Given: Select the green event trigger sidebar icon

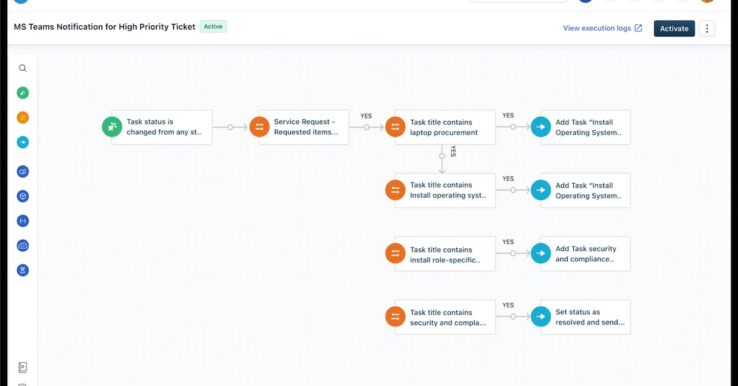Looking at the screenshot, I should [23, 93].
